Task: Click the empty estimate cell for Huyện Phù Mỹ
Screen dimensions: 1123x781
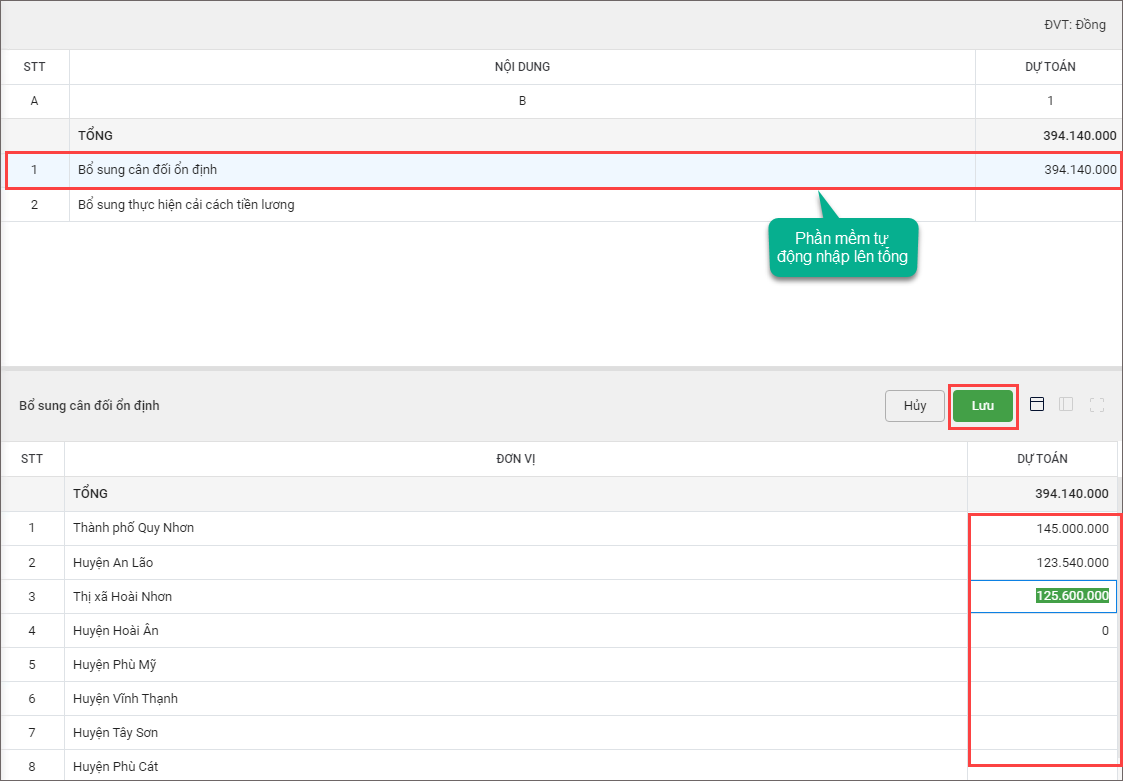Action: tap(1042, 664)
